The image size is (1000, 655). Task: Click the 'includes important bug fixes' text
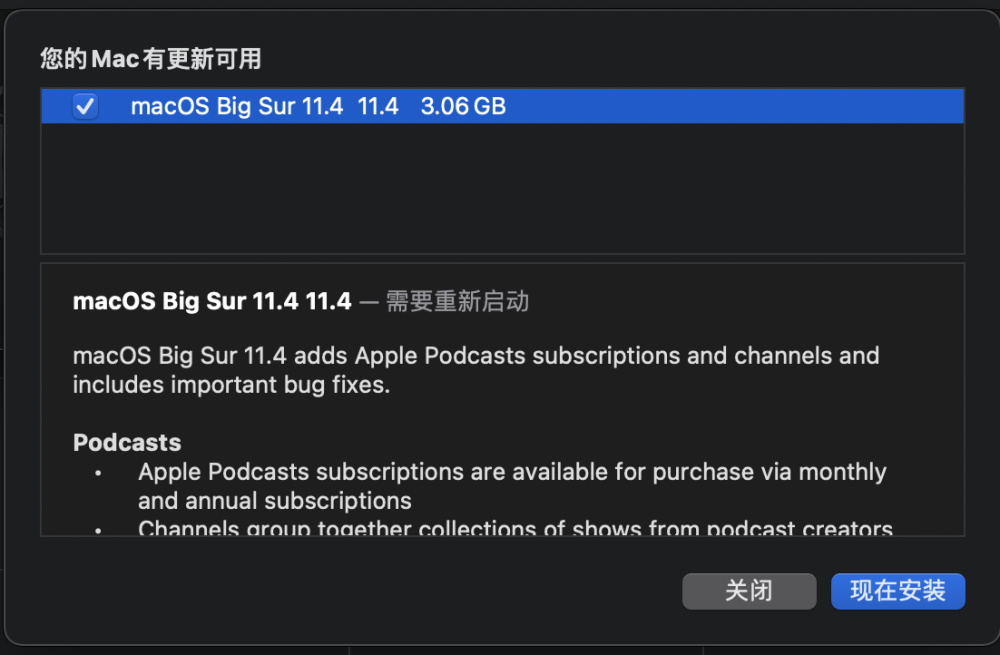tap(231, 385)
